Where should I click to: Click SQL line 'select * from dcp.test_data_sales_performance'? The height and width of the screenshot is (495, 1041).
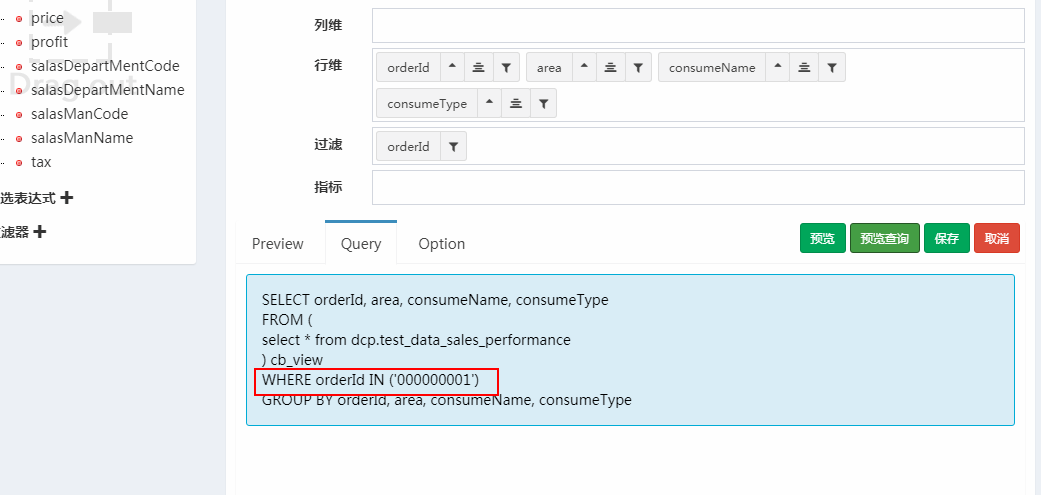tap(416, 340)
